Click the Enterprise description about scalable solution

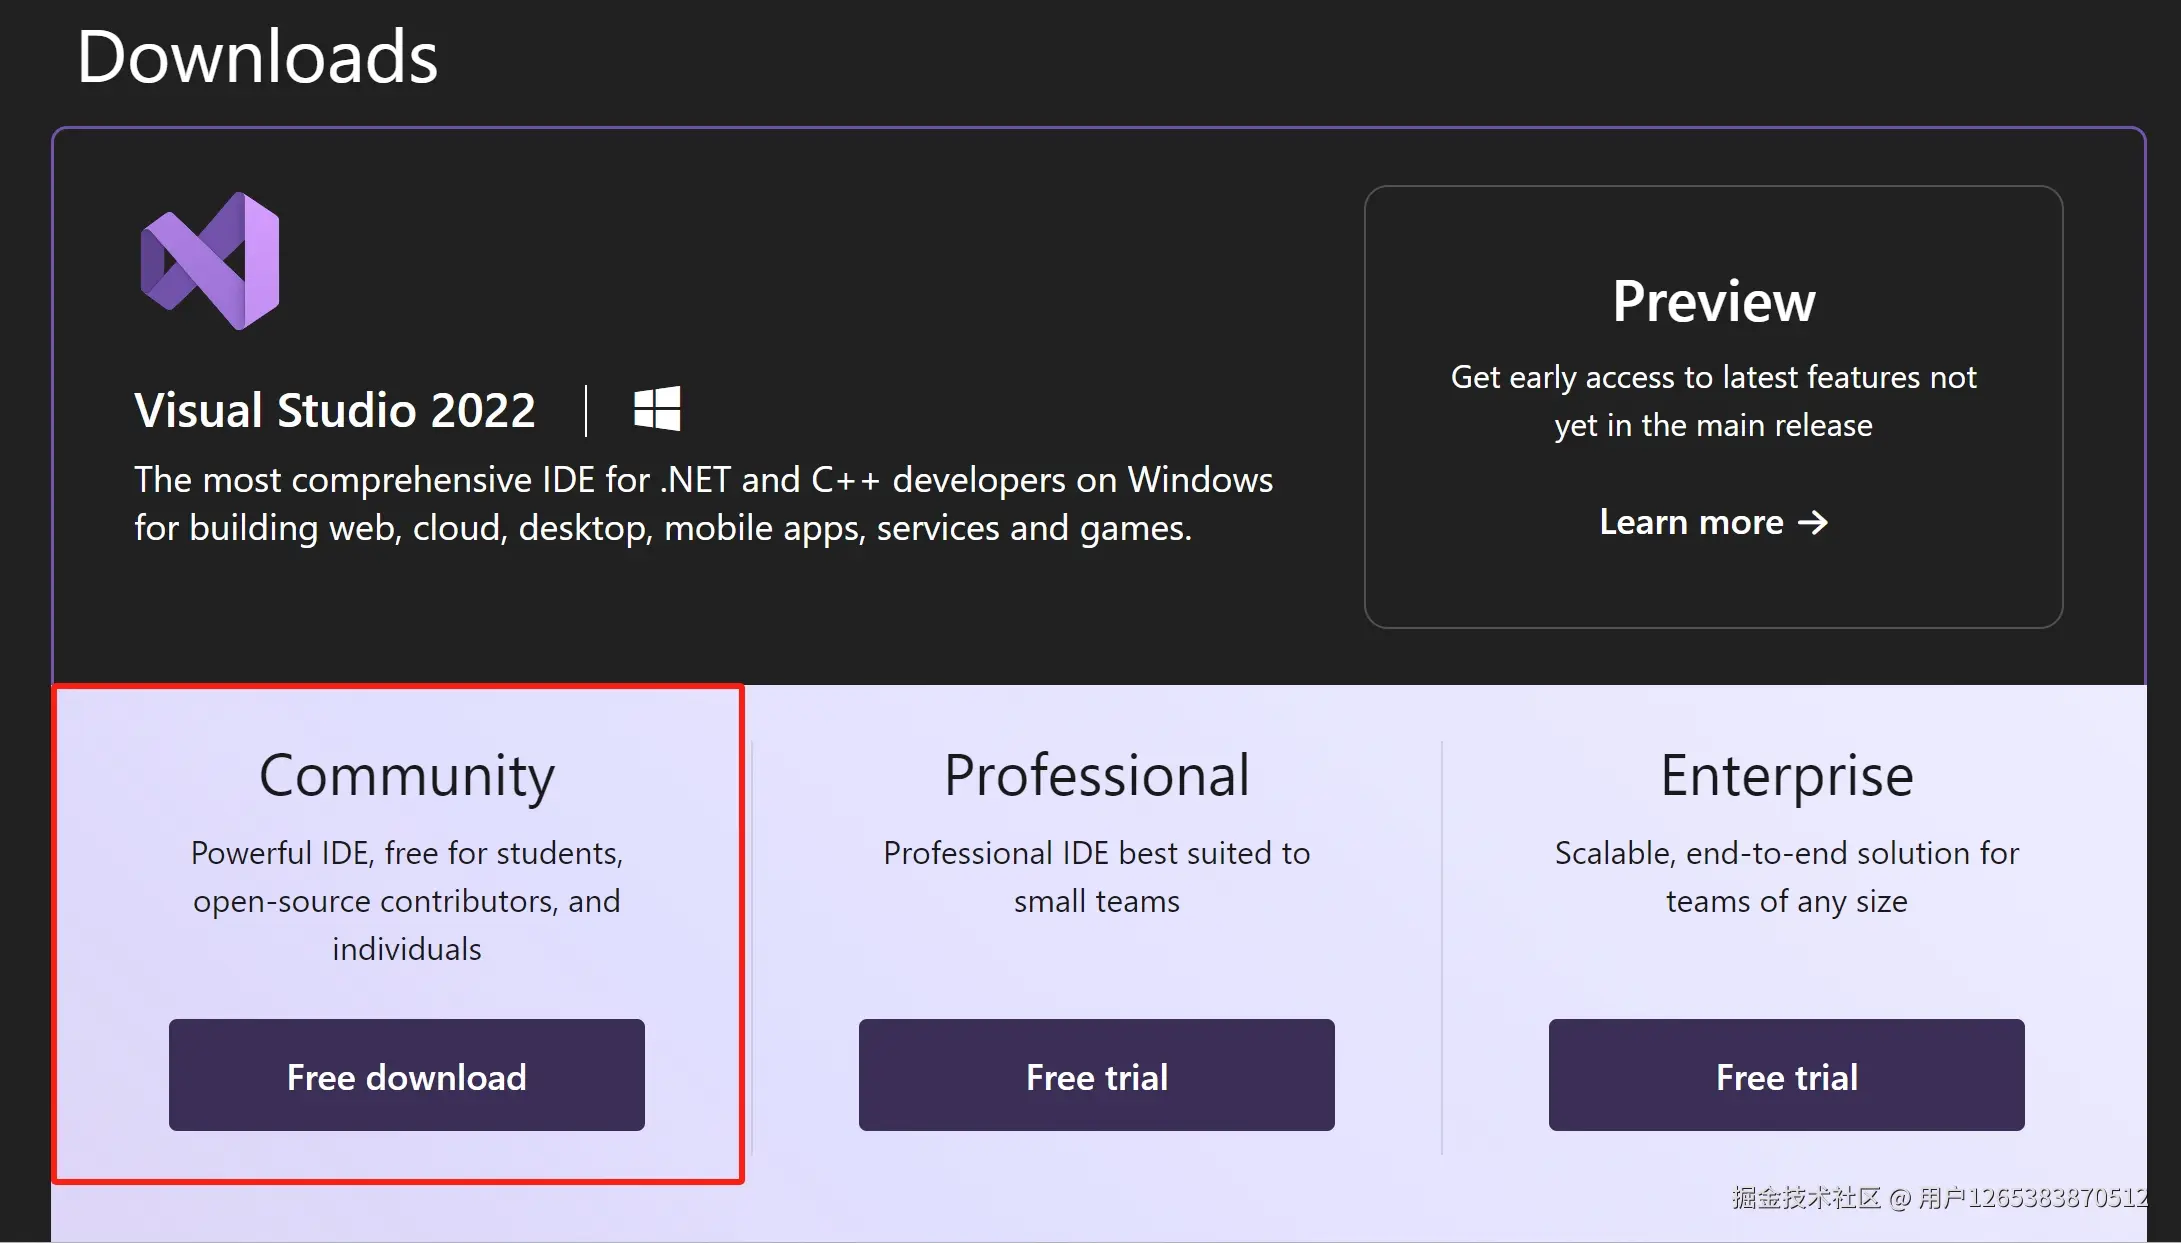click(x=1786, y=876)
